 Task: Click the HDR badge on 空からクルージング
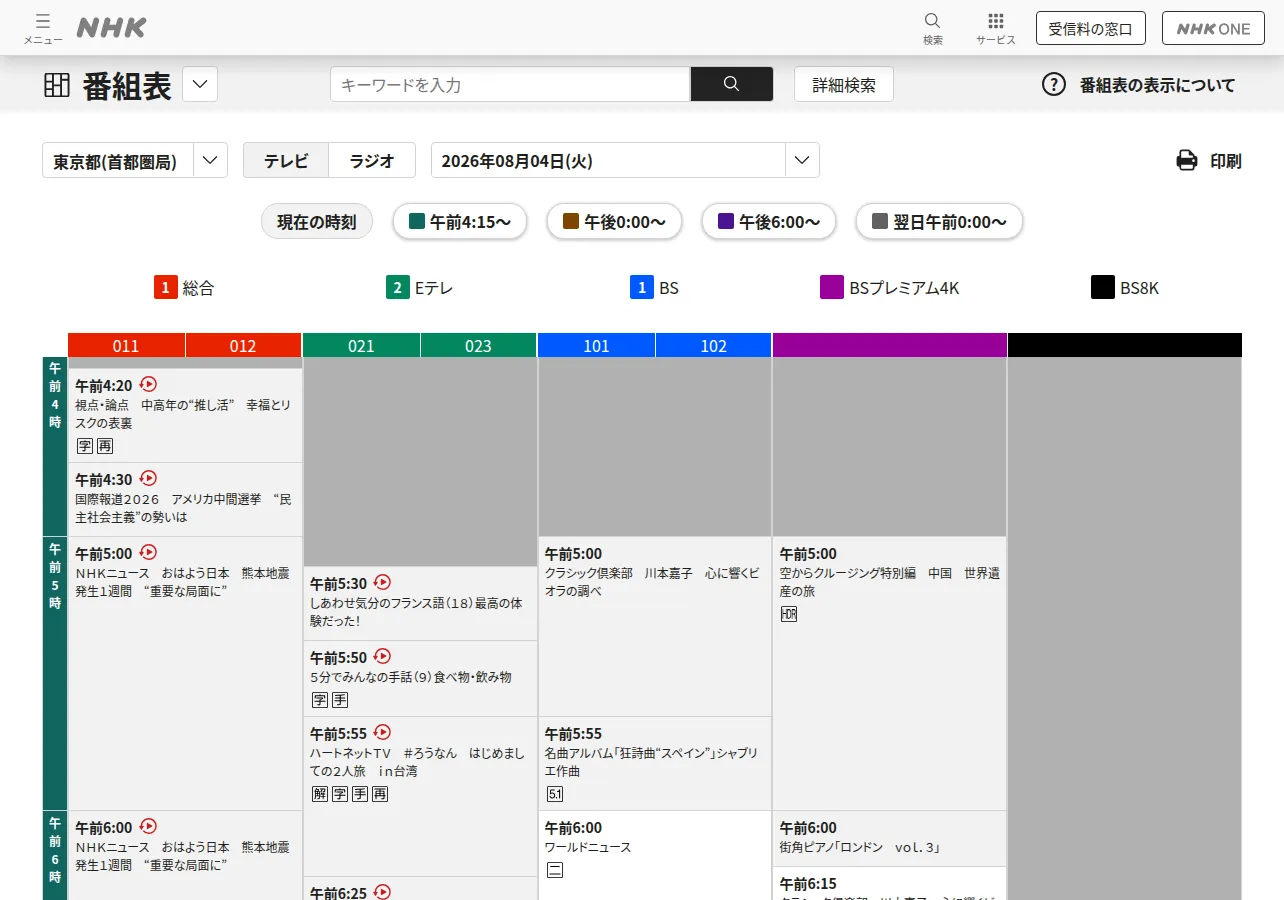point(789,614)
